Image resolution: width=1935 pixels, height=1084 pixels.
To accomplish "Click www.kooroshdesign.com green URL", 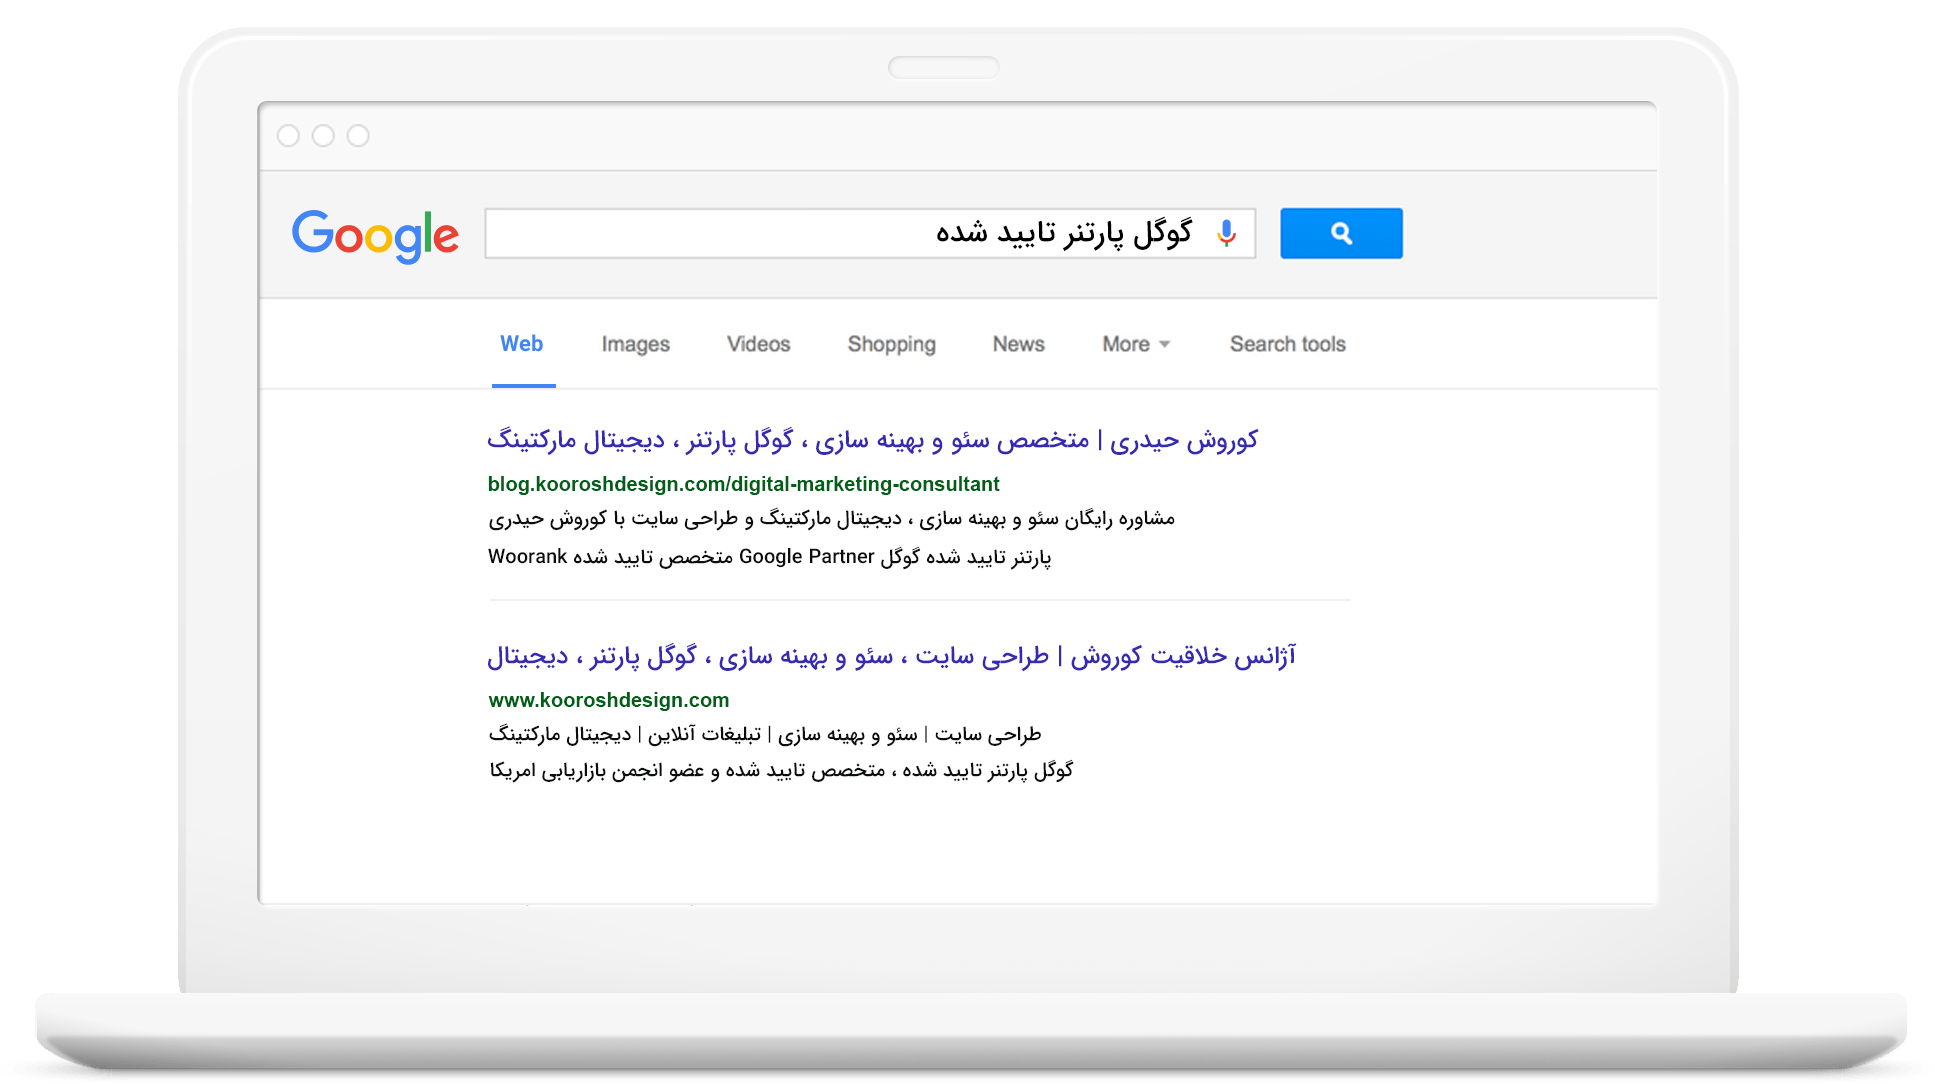I will (x=608, y=700).
